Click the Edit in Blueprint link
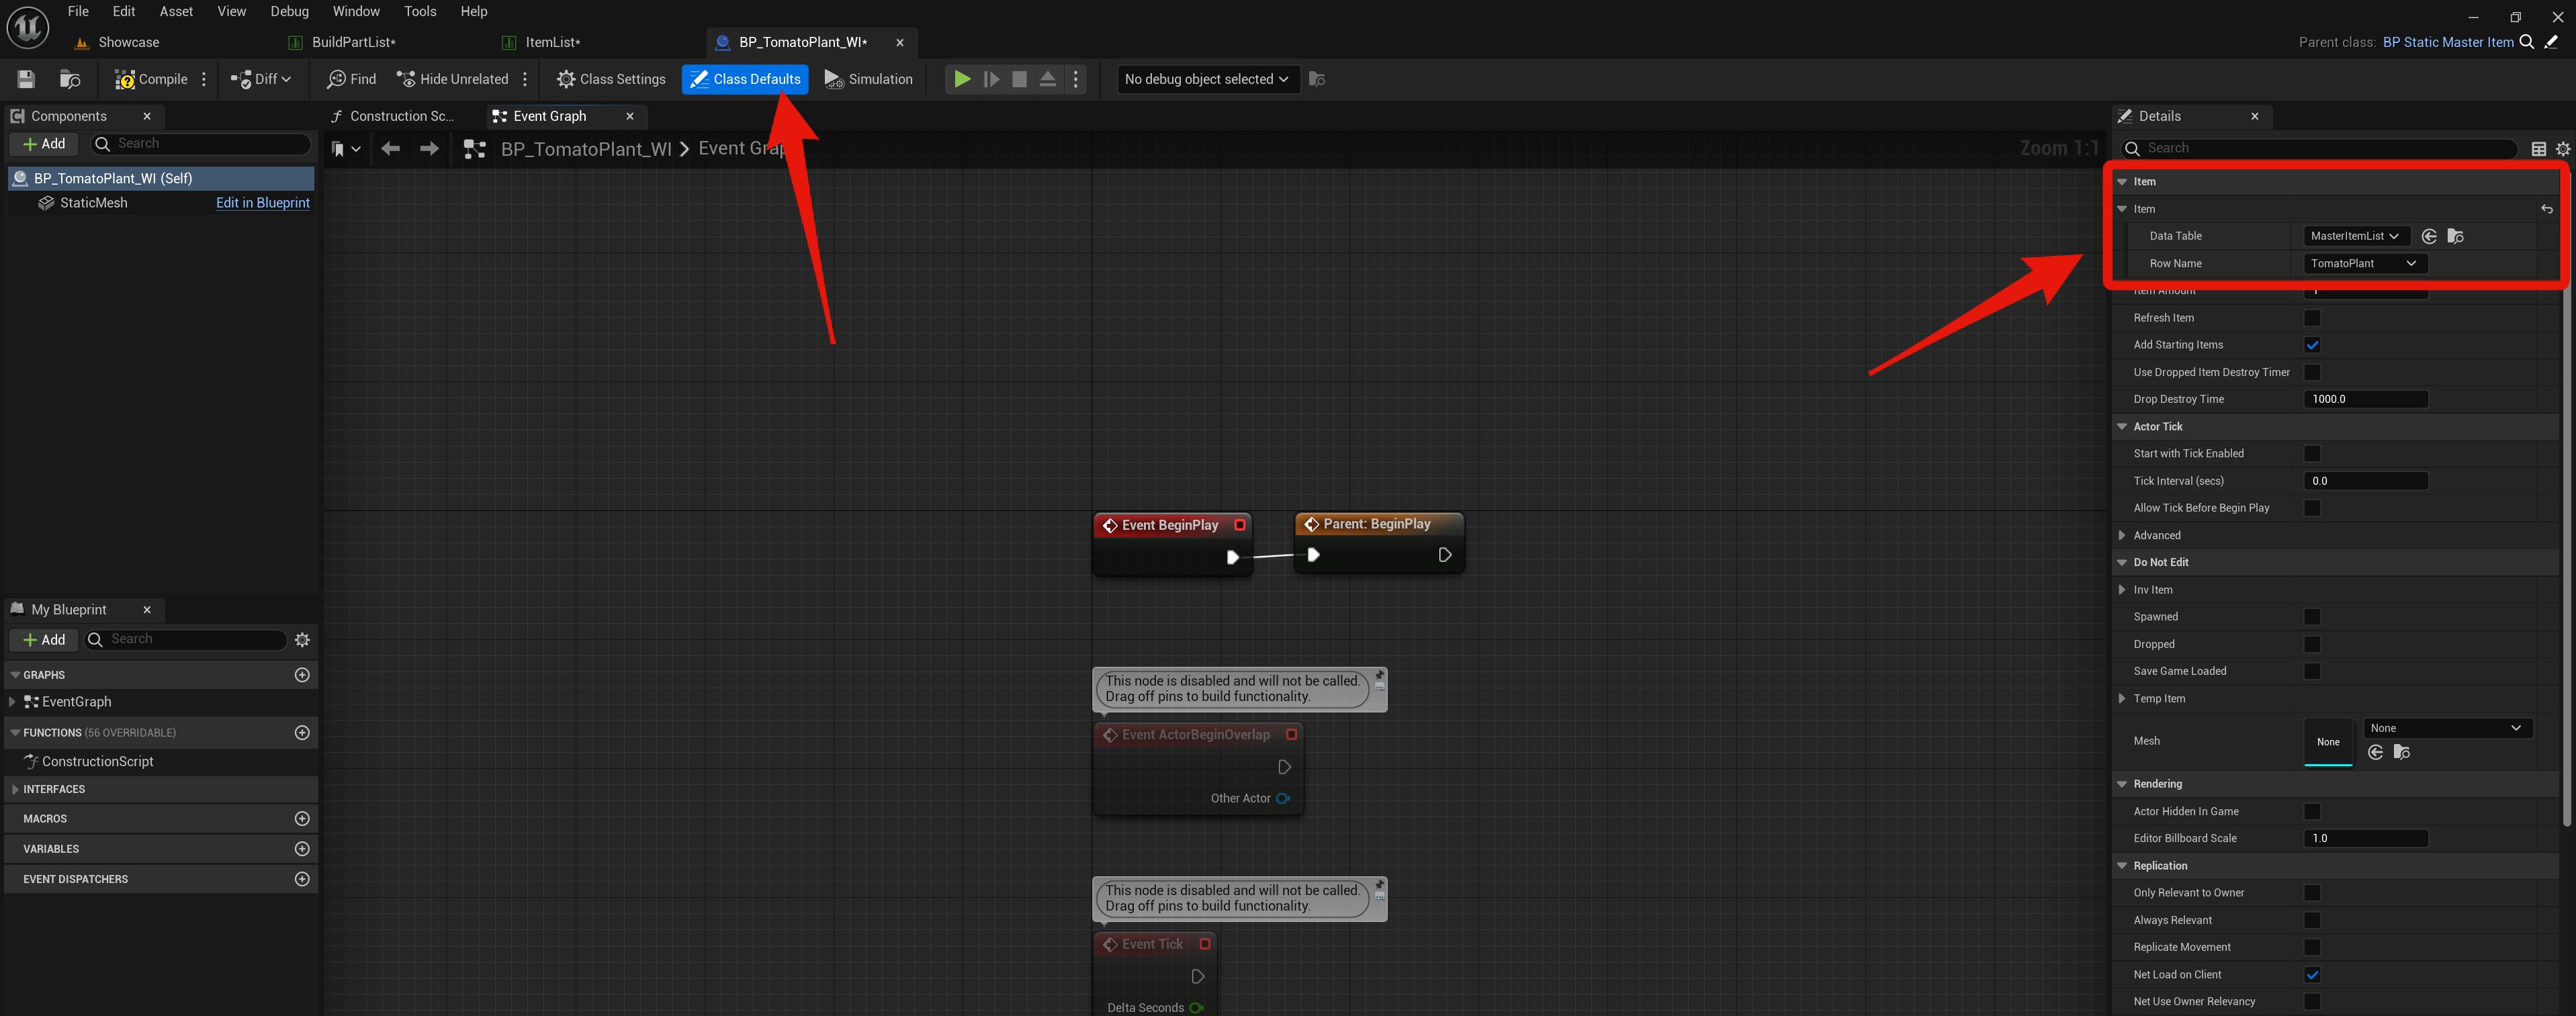 pyautogui.click(x=262, y=203)
